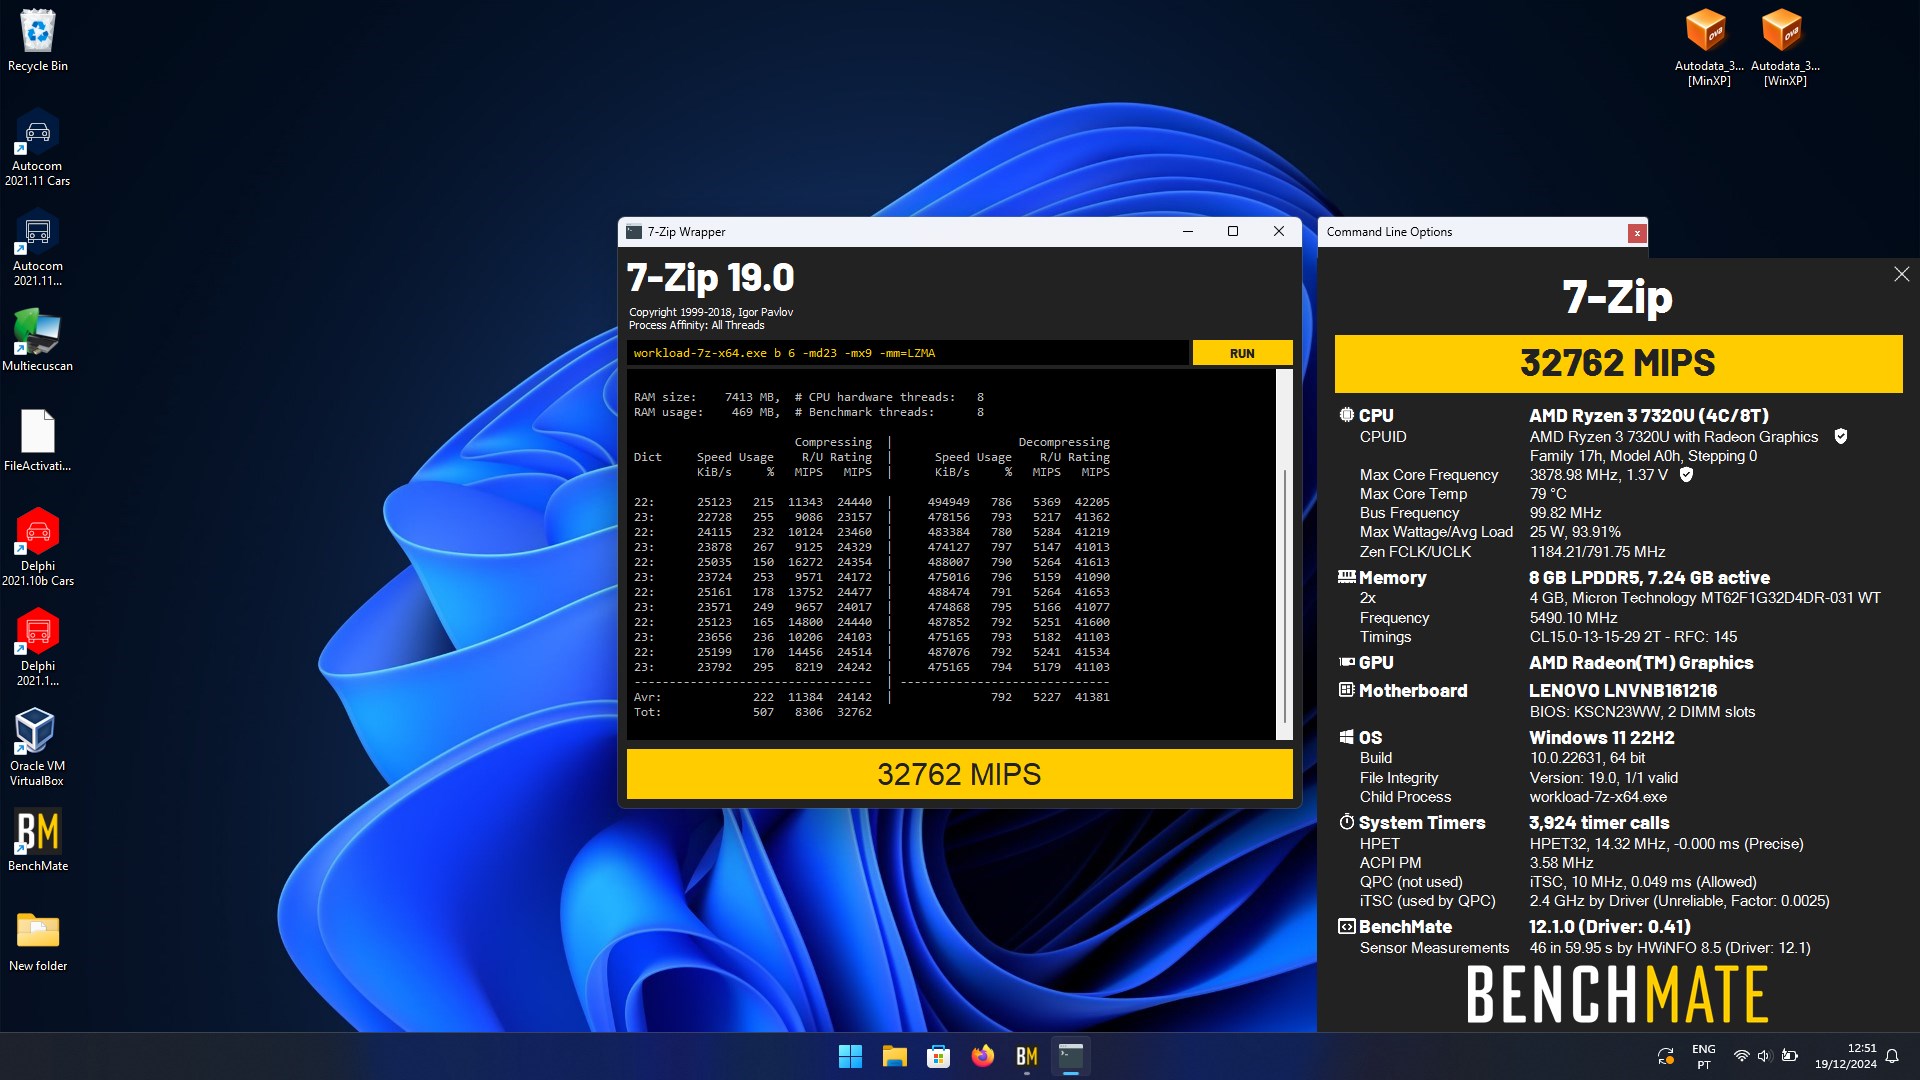The width and height of the screenshot is (1920, 1080).
Task: Click the 32762 MIPS result bar in 7-Zip Wrapper
Action: [x=959, y=774]
